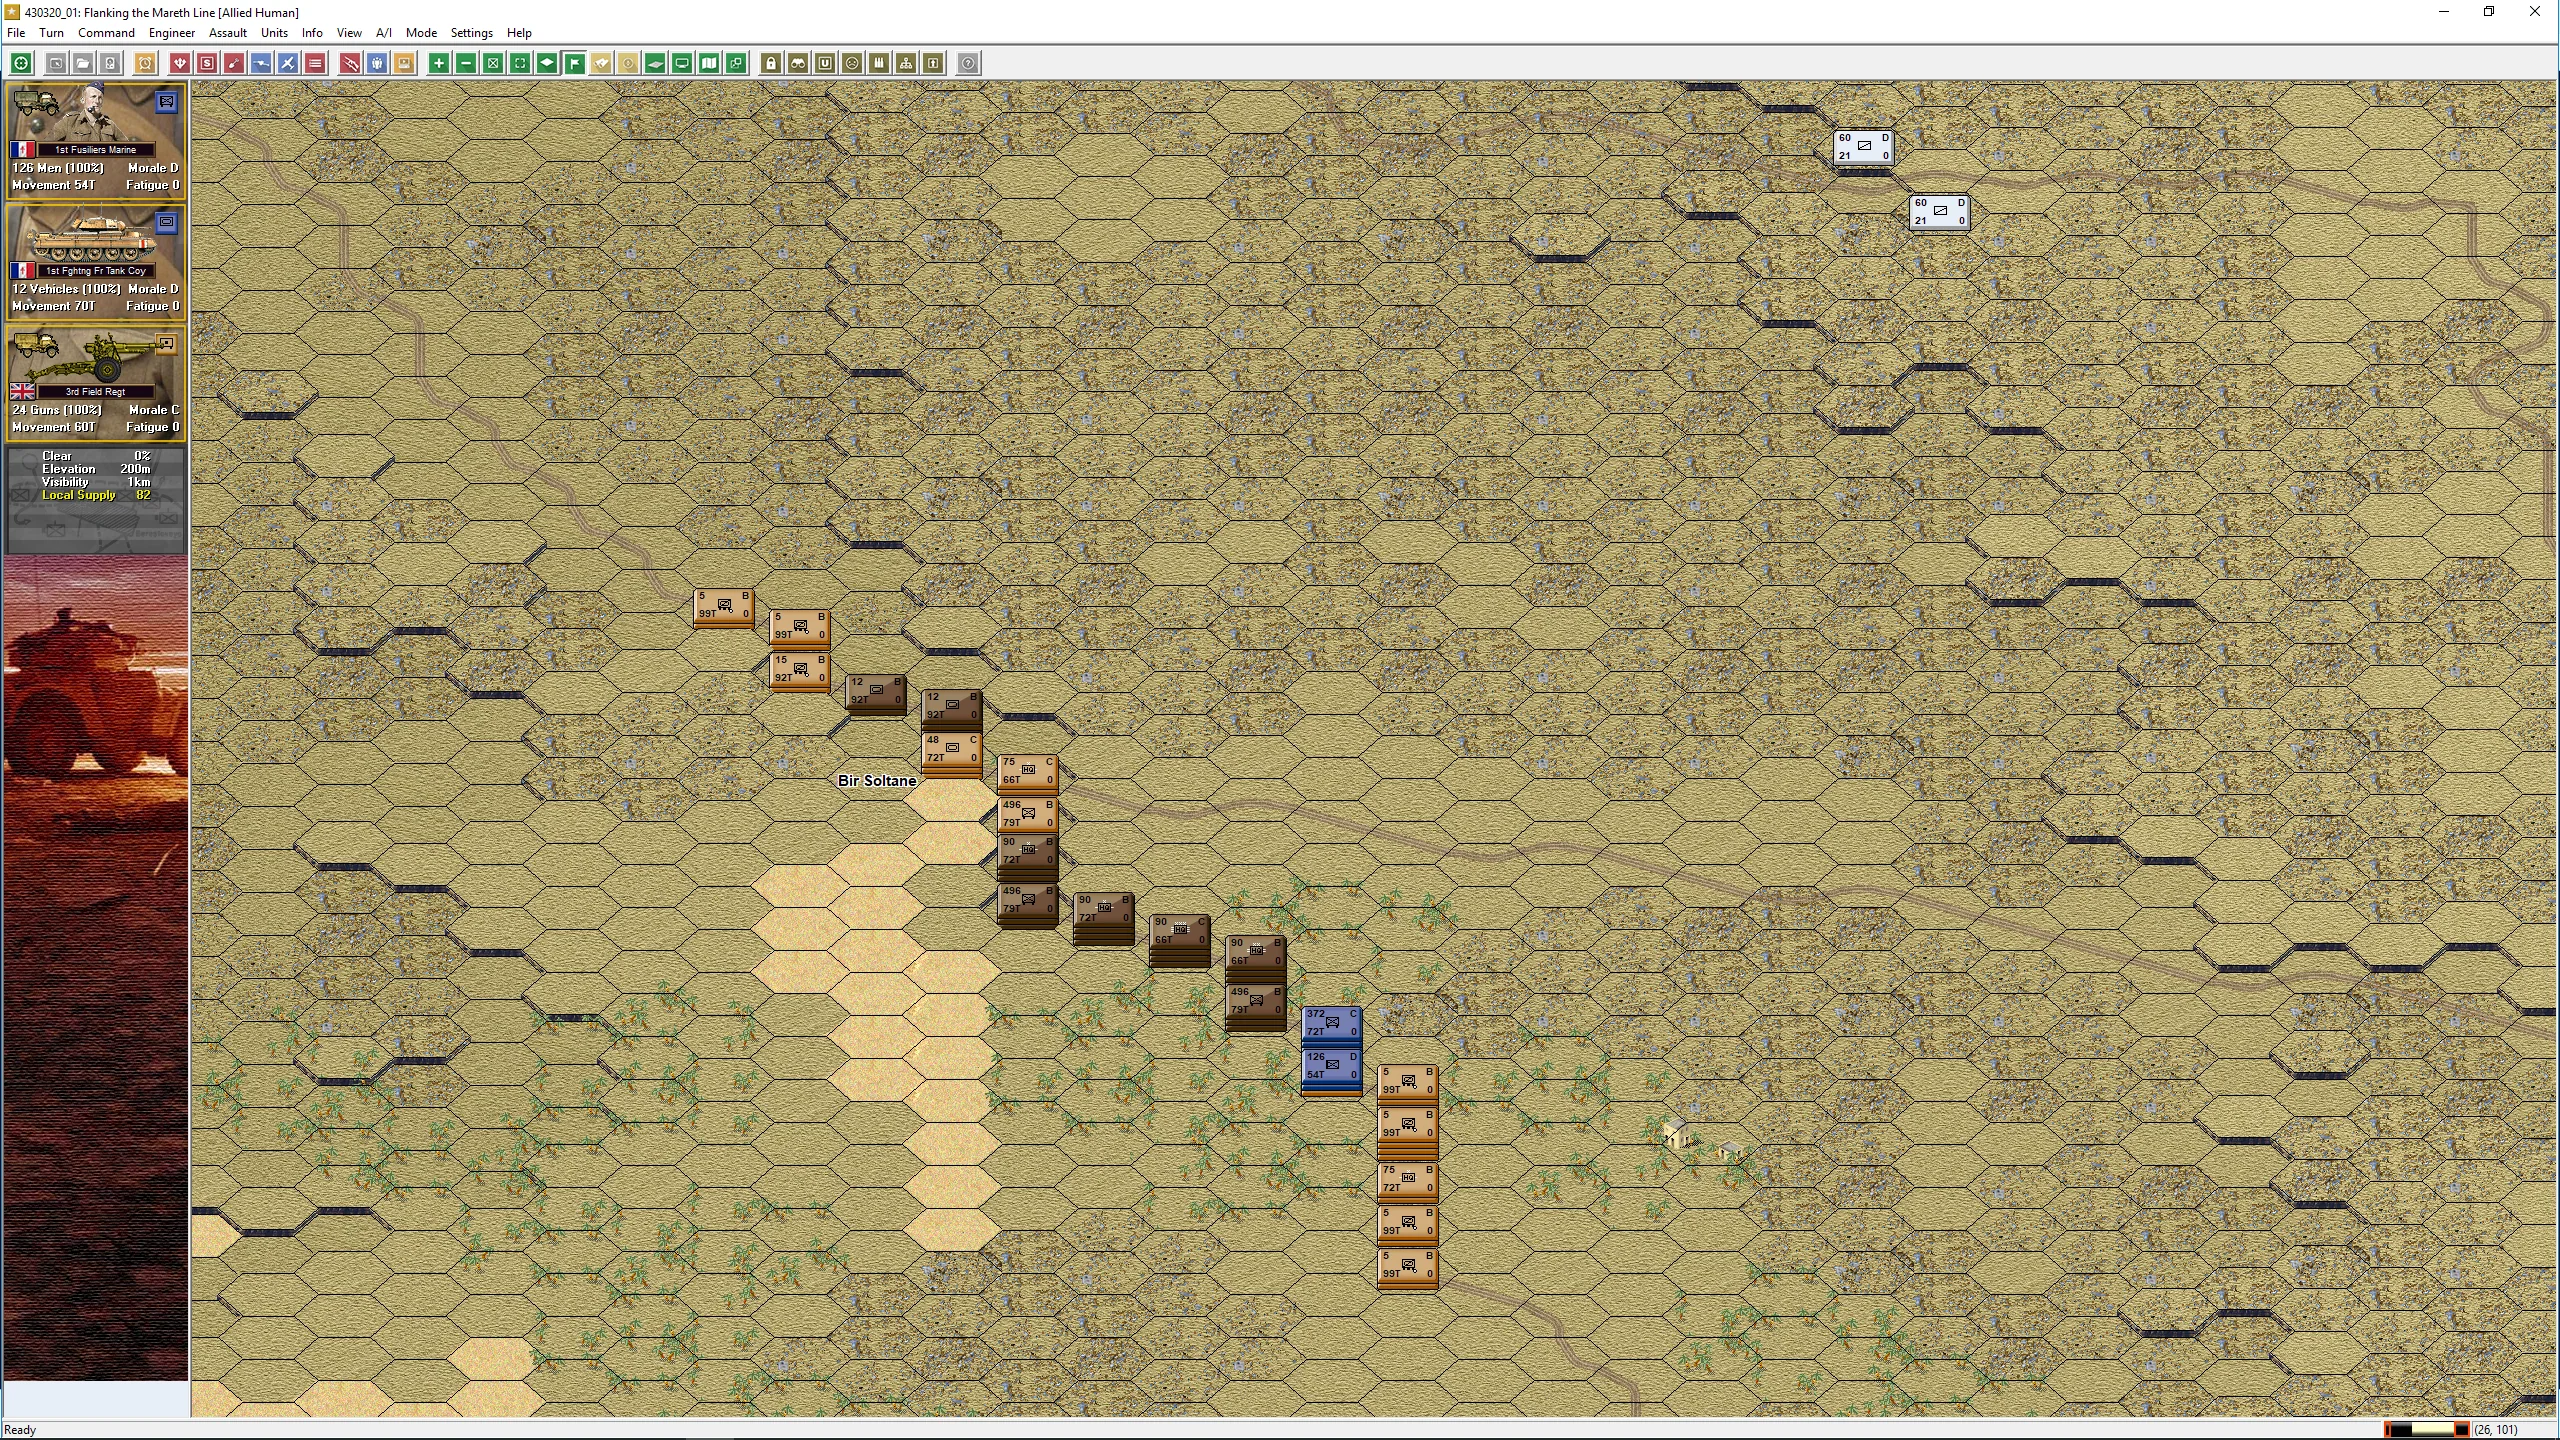
Task: Click the binoculars toolbar icon
Action: pos(798,63)
